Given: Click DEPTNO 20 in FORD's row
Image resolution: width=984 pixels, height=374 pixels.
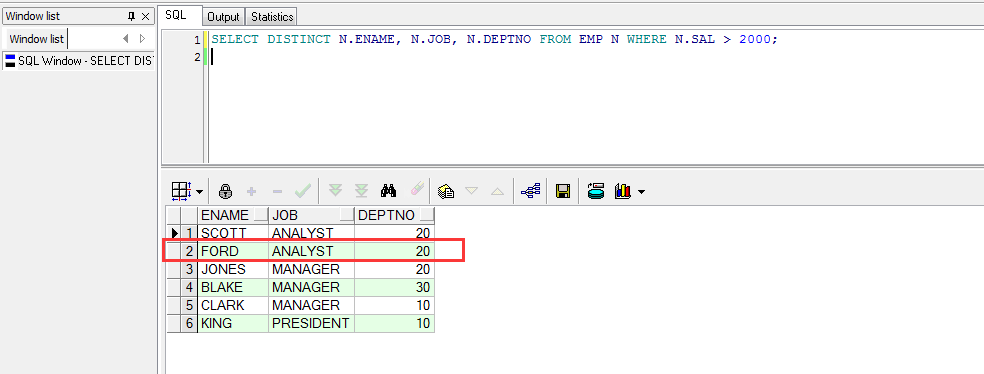Looking at the screenshot, I should click(x=395, y=251).
